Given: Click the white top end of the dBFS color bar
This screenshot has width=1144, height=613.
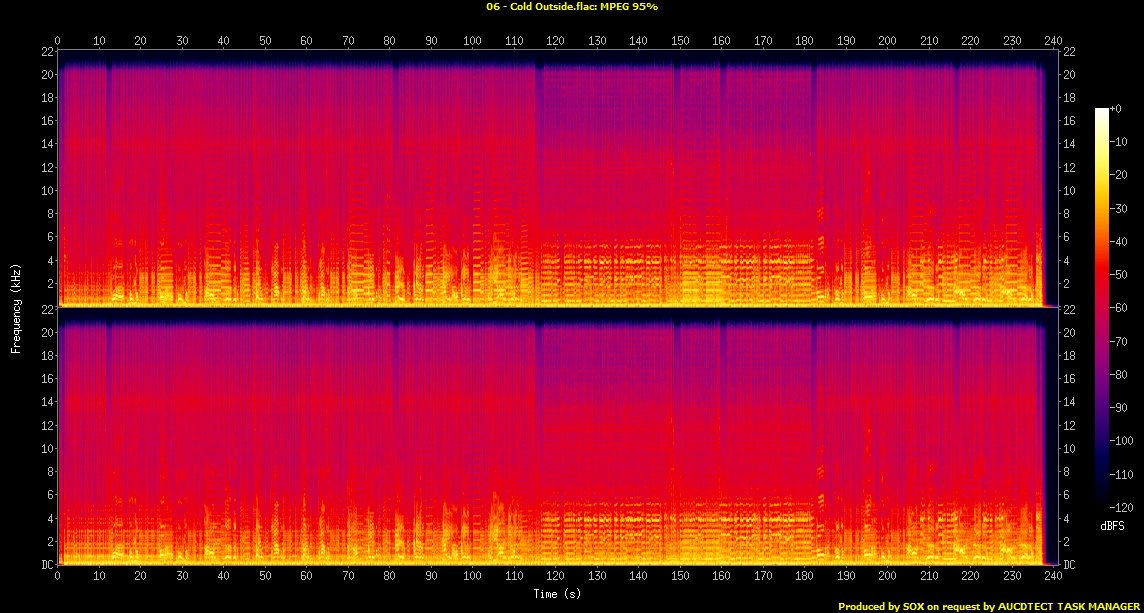Looking at the screenshot, I should tap(1101, 111).
